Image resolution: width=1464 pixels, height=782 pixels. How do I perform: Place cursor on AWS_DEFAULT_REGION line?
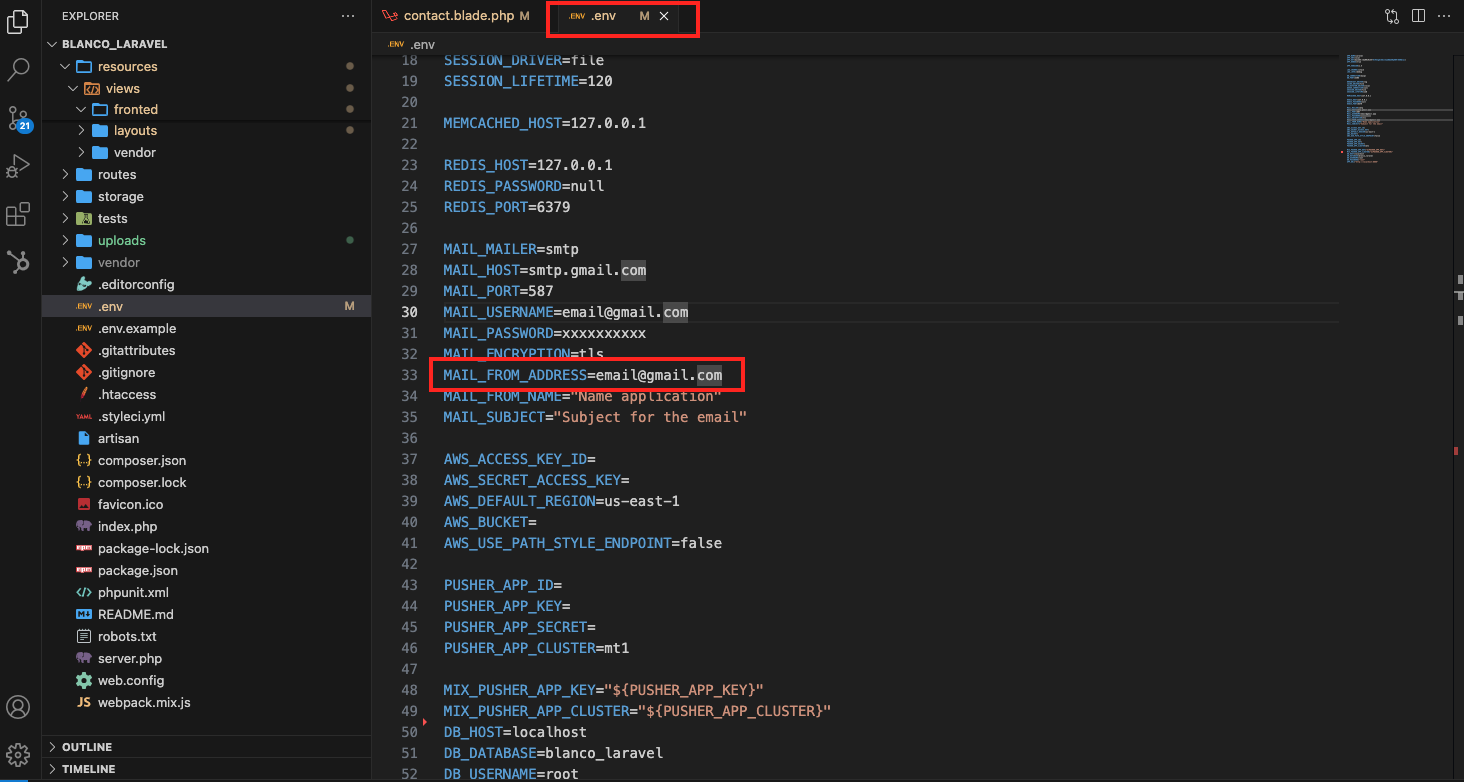coord(562,501)
